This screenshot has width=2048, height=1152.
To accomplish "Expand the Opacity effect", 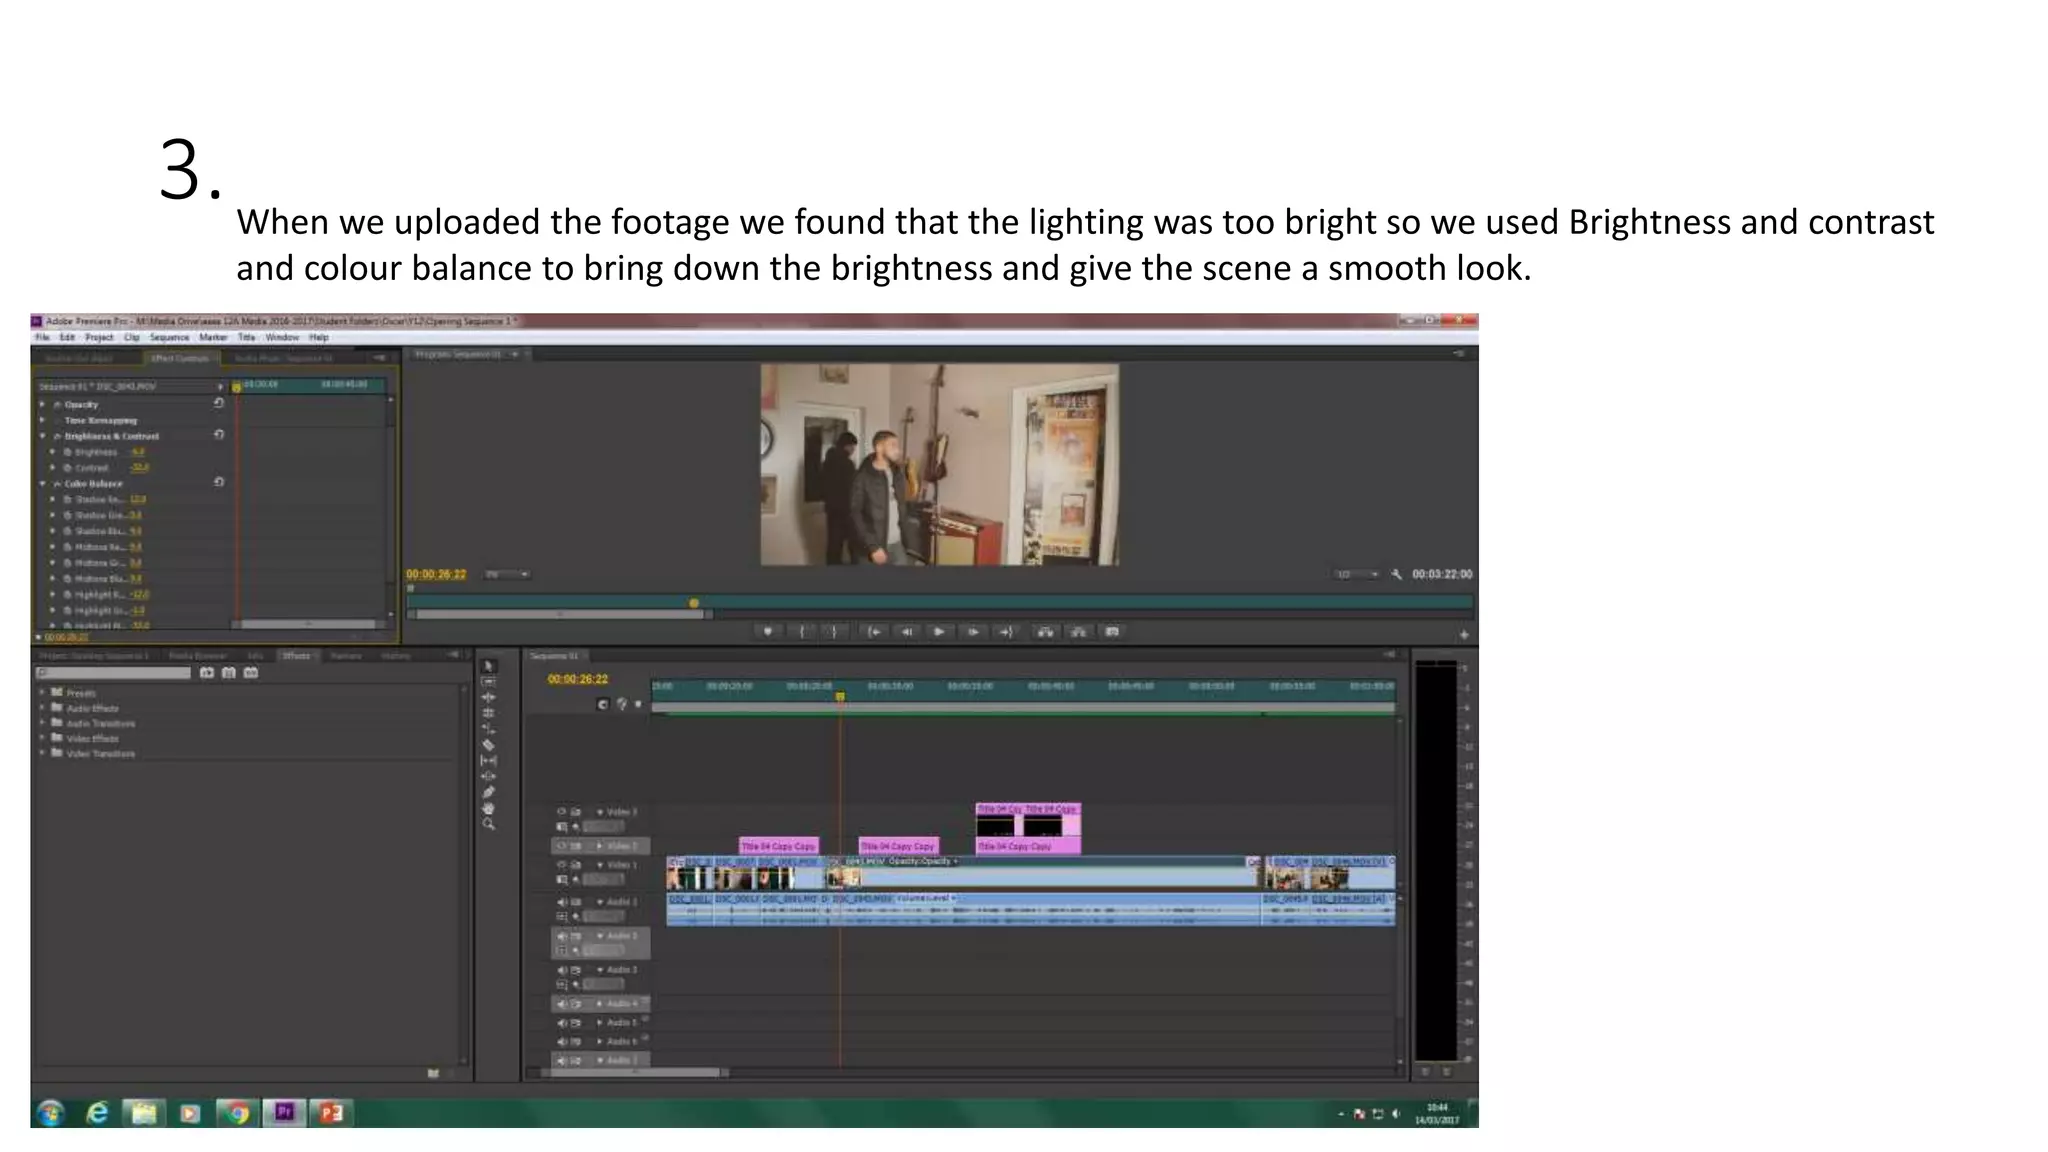I will [43, 404].
